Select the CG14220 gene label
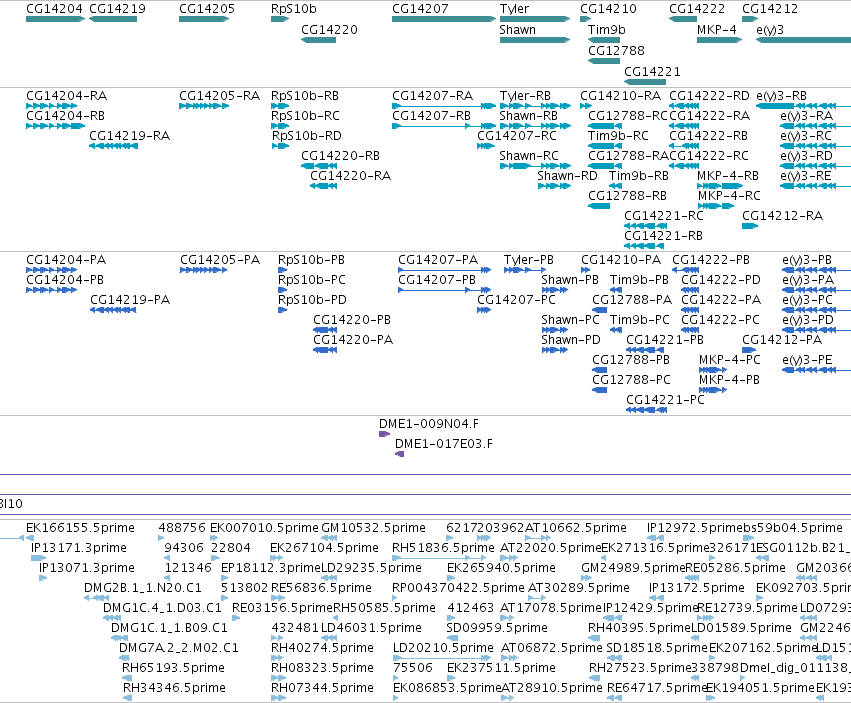Image resolution: width=851 pixels, height=703 pixels. 329,30
